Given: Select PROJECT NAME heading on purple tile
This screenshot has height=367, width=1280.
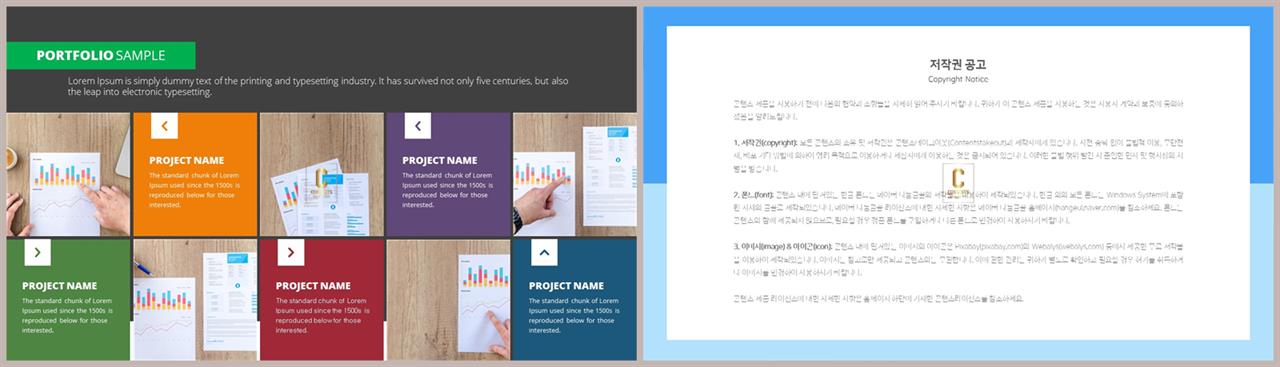Looking at the screenshot, I should 440,160.
